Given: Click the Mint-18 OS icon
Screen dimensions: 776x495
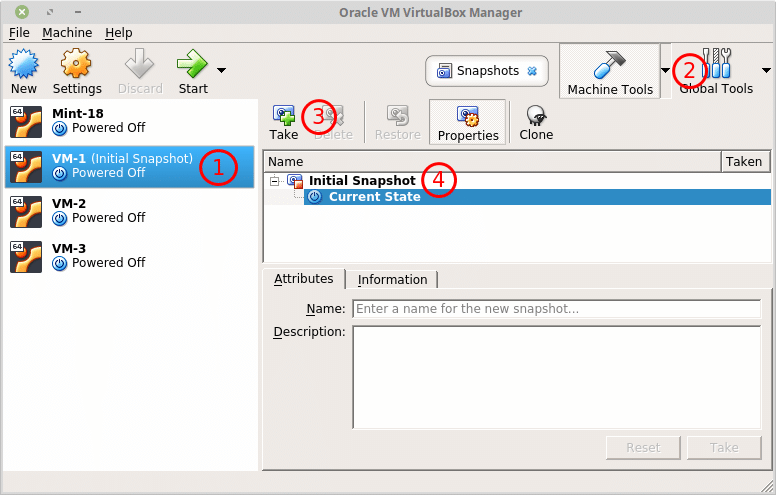Looking at the screenshot, I should point(26,122).
